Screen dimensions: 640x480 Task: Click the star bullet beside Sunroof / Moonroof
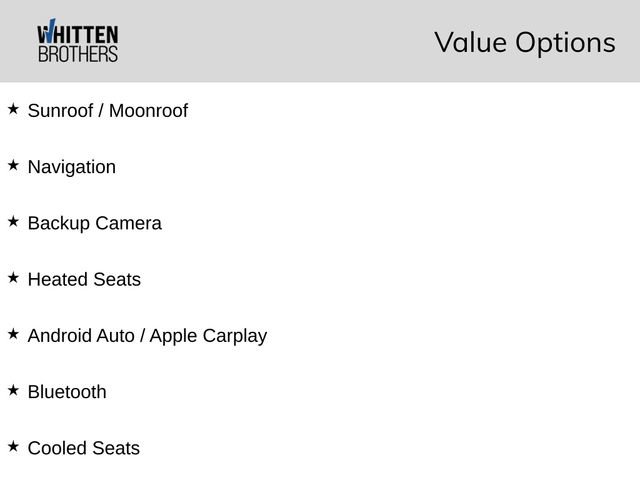pyautogui.click(x=12, y=109)
